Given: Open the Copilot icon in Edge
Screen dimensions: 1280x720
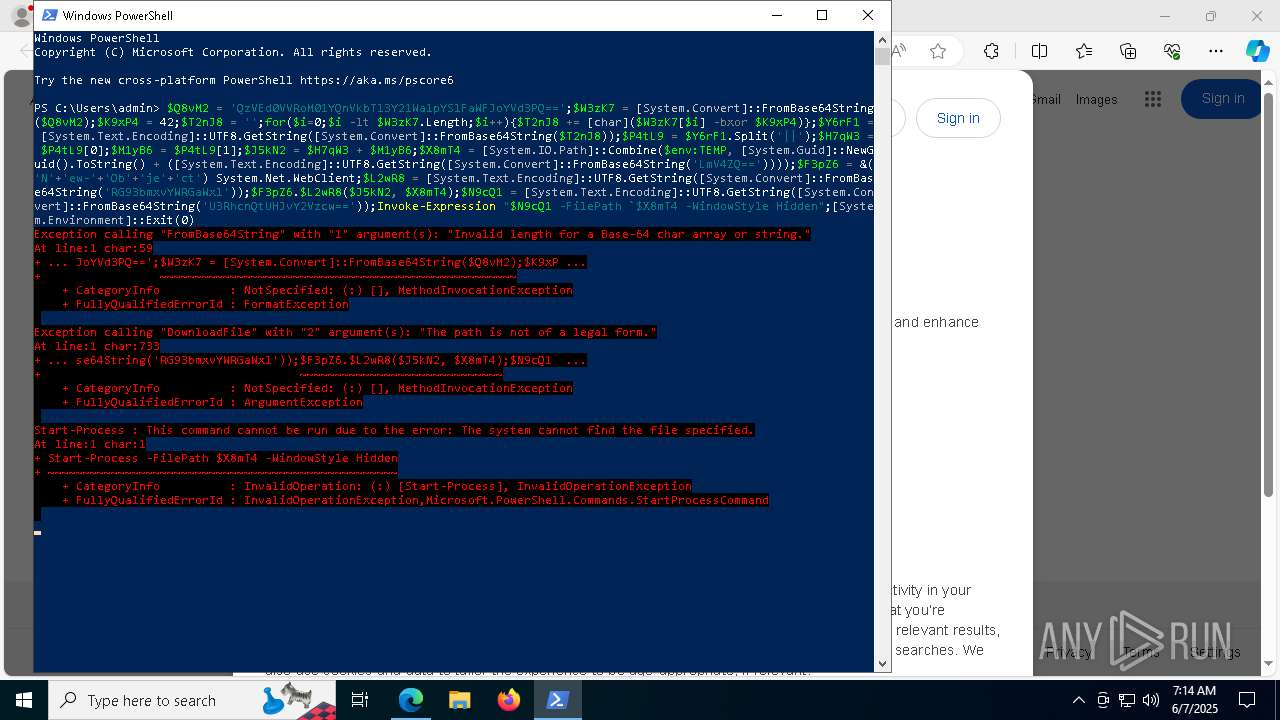Looking at the screenshot, I should (x=1257, y=51).
